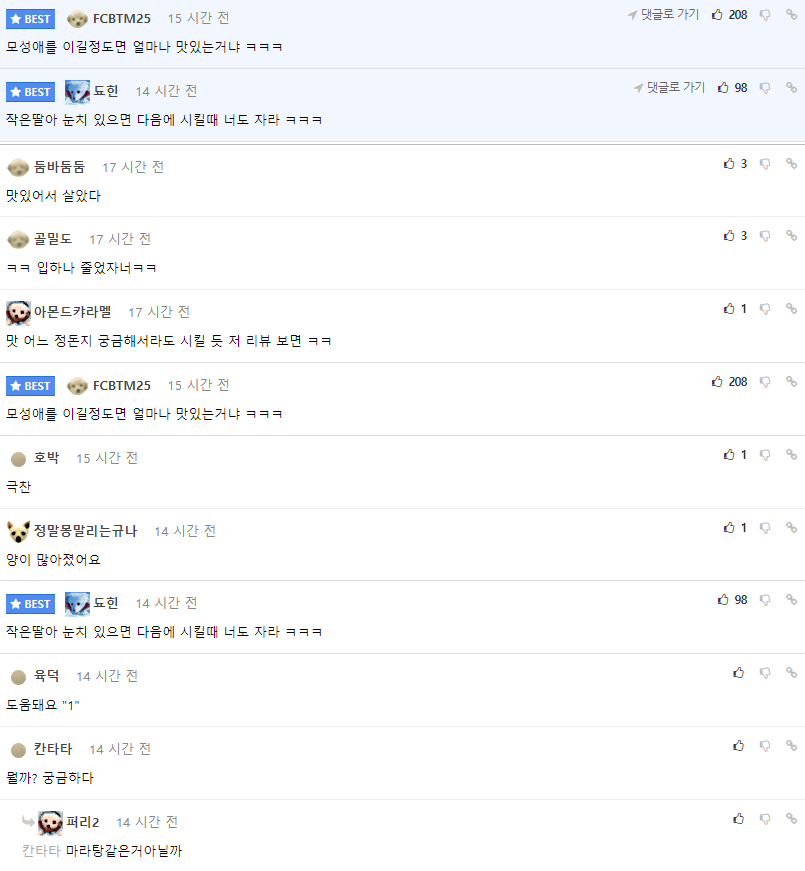This screenshot has width=805, height=871.
Task: Click 댓글로 가기 on 됴힌's best comment
Action: (669, 87)
